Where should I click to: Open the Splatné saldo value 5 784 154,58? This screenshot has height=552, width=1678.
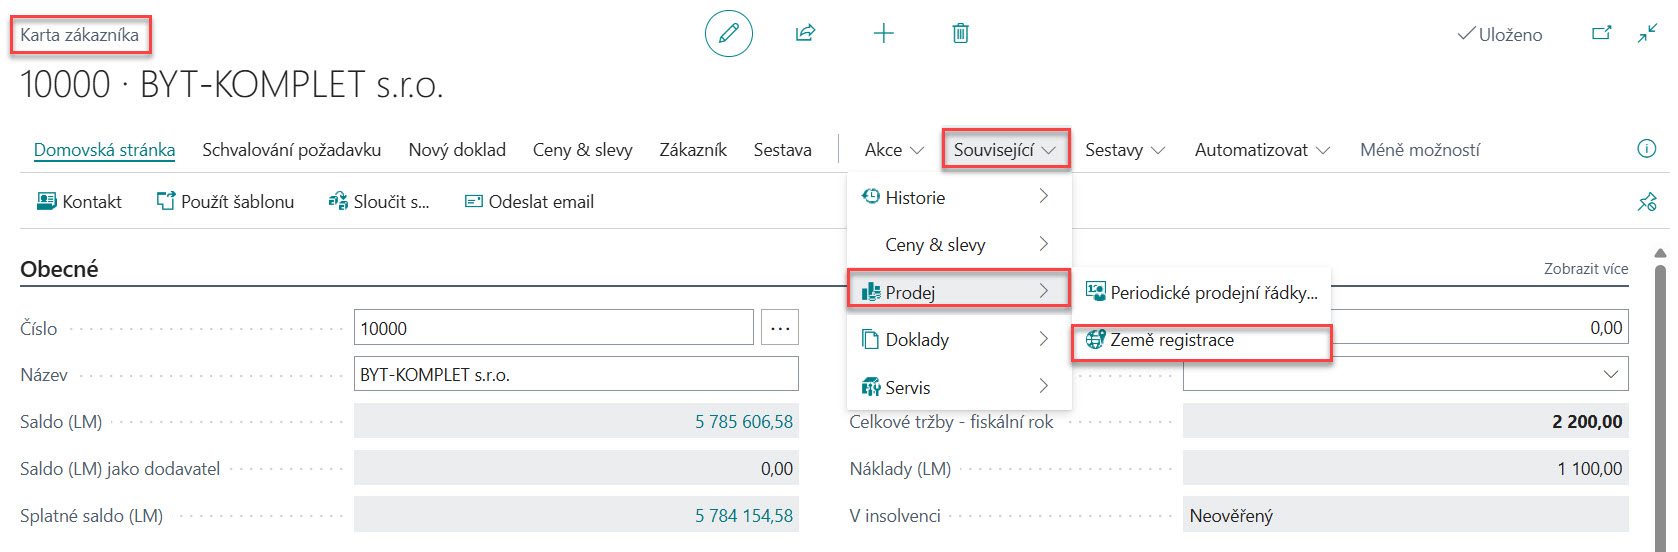point(744,516)
